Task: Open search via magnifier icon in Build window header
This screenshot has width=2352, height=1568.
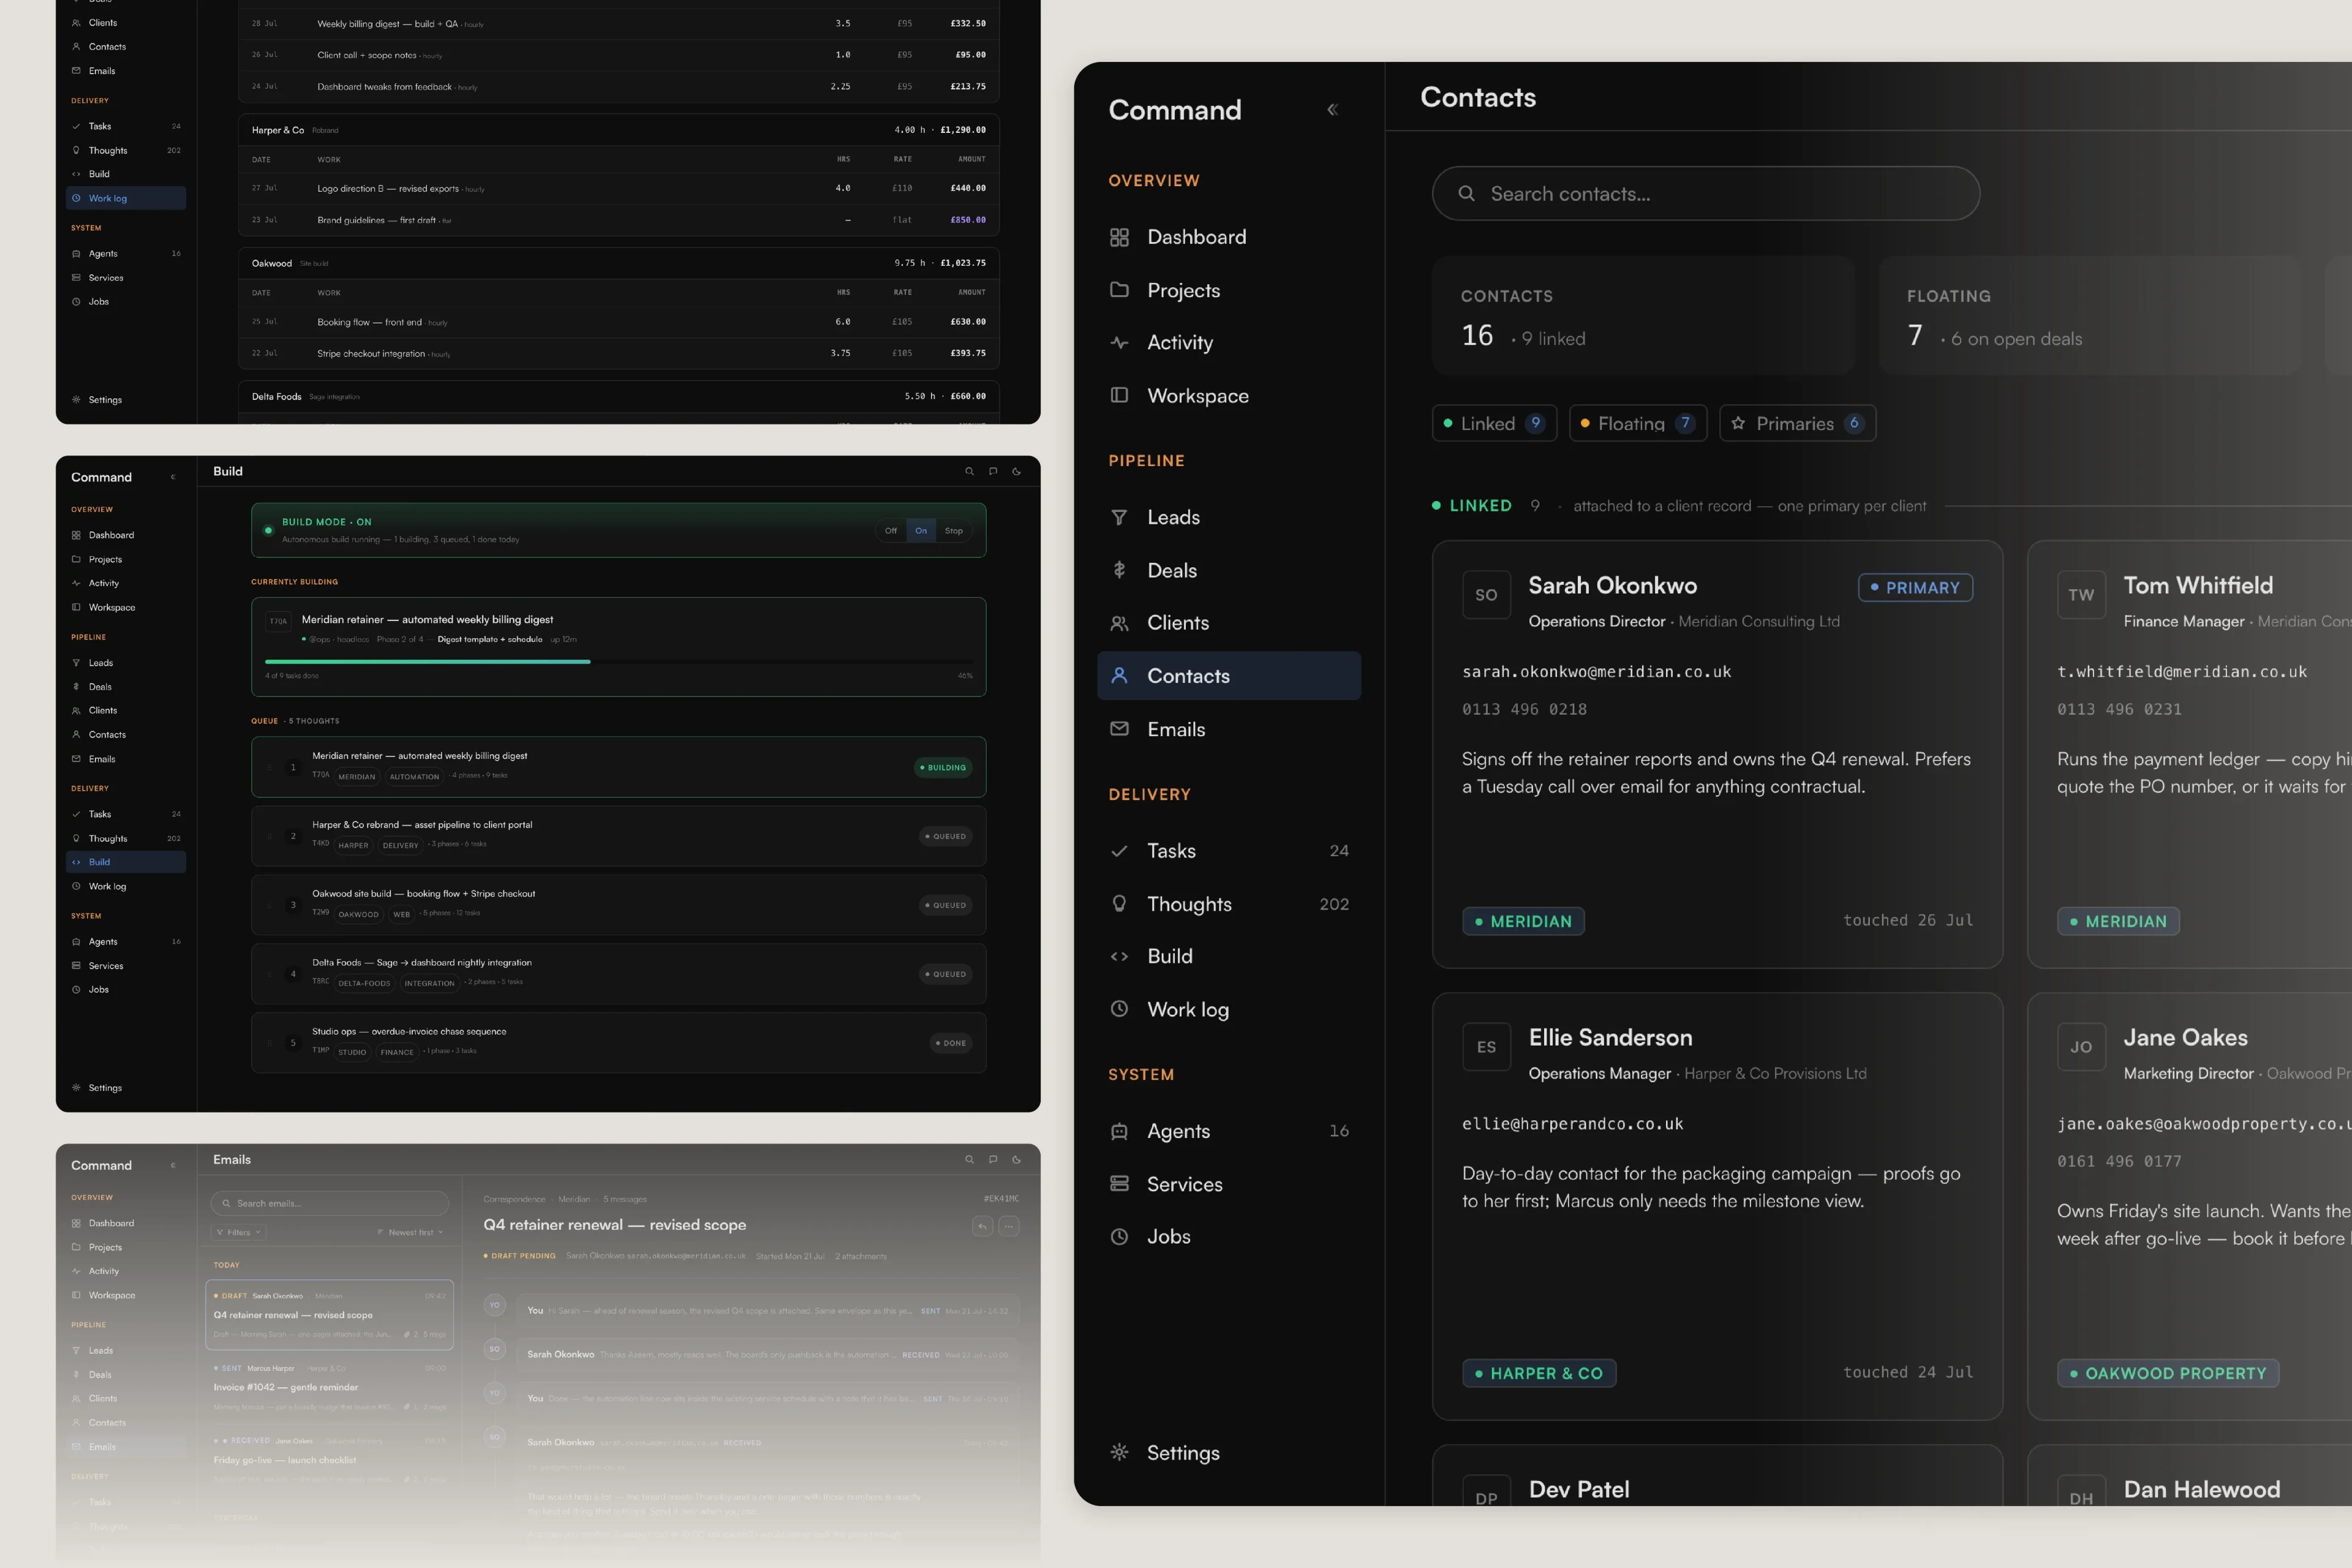Action: click(969, 471)
